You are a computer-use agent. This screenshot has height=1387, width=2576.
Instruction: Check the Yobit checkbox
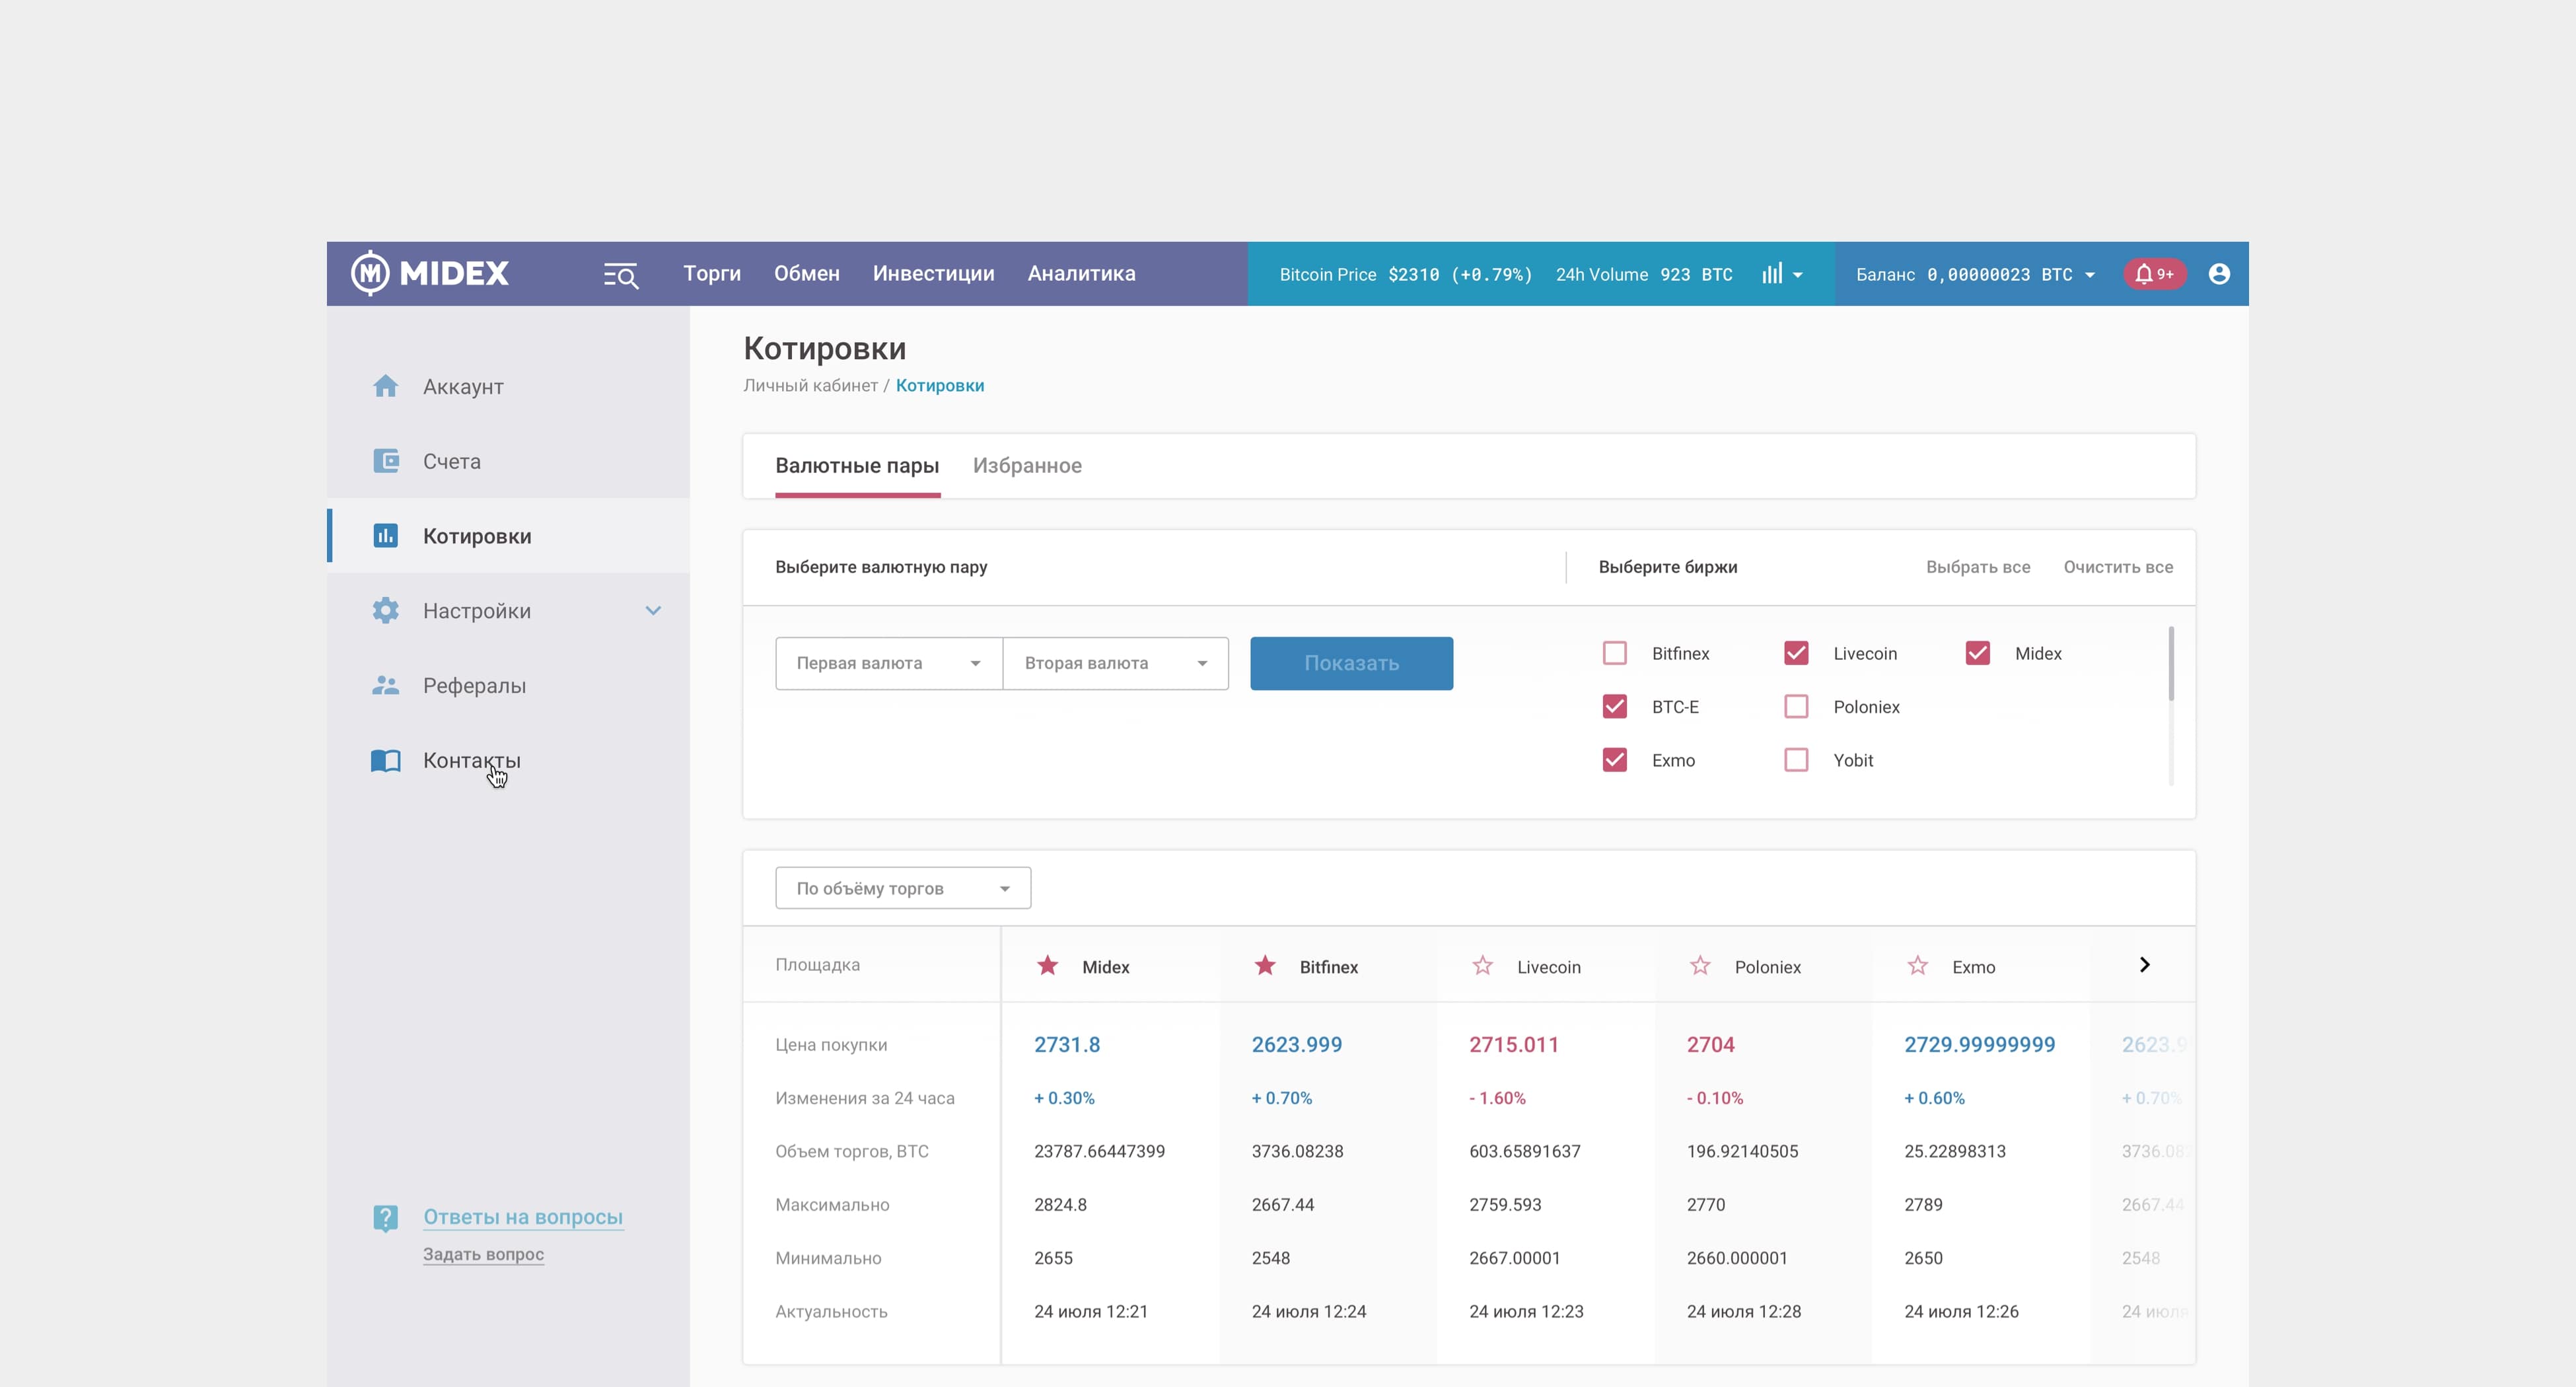(1796, 760)
